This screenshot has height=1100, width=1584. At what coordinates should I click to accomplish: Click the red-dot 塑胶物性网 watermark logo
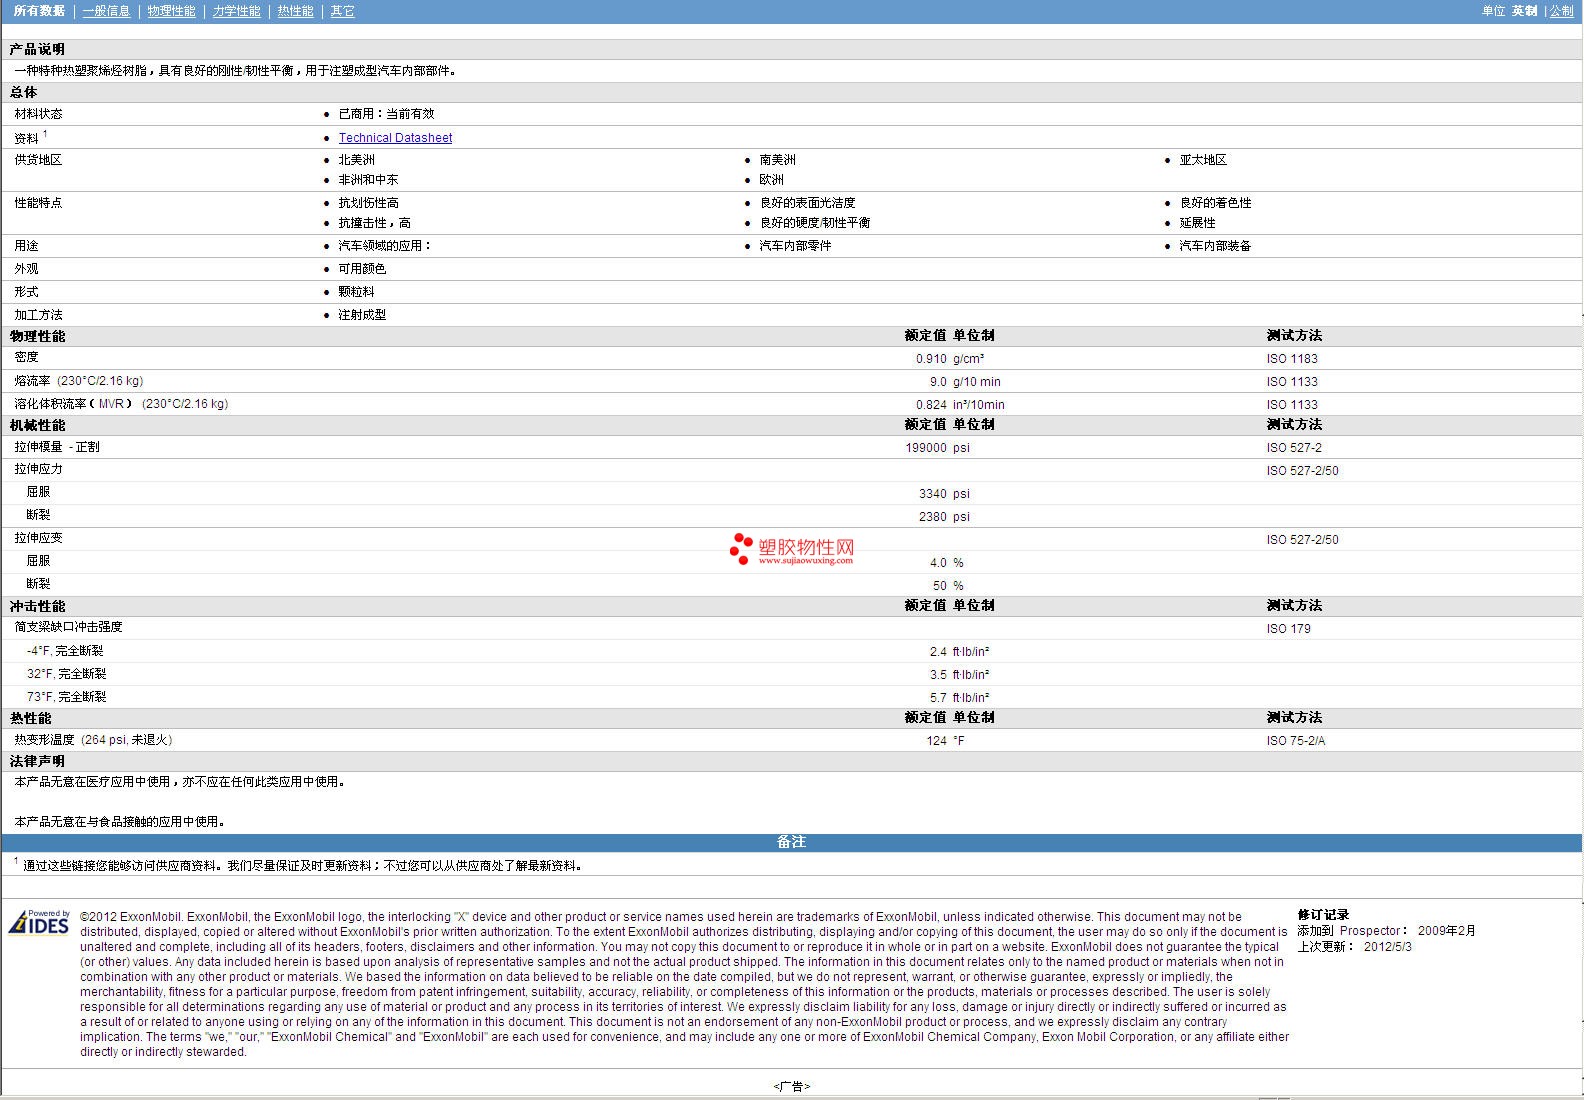click(x=791, y=549)
